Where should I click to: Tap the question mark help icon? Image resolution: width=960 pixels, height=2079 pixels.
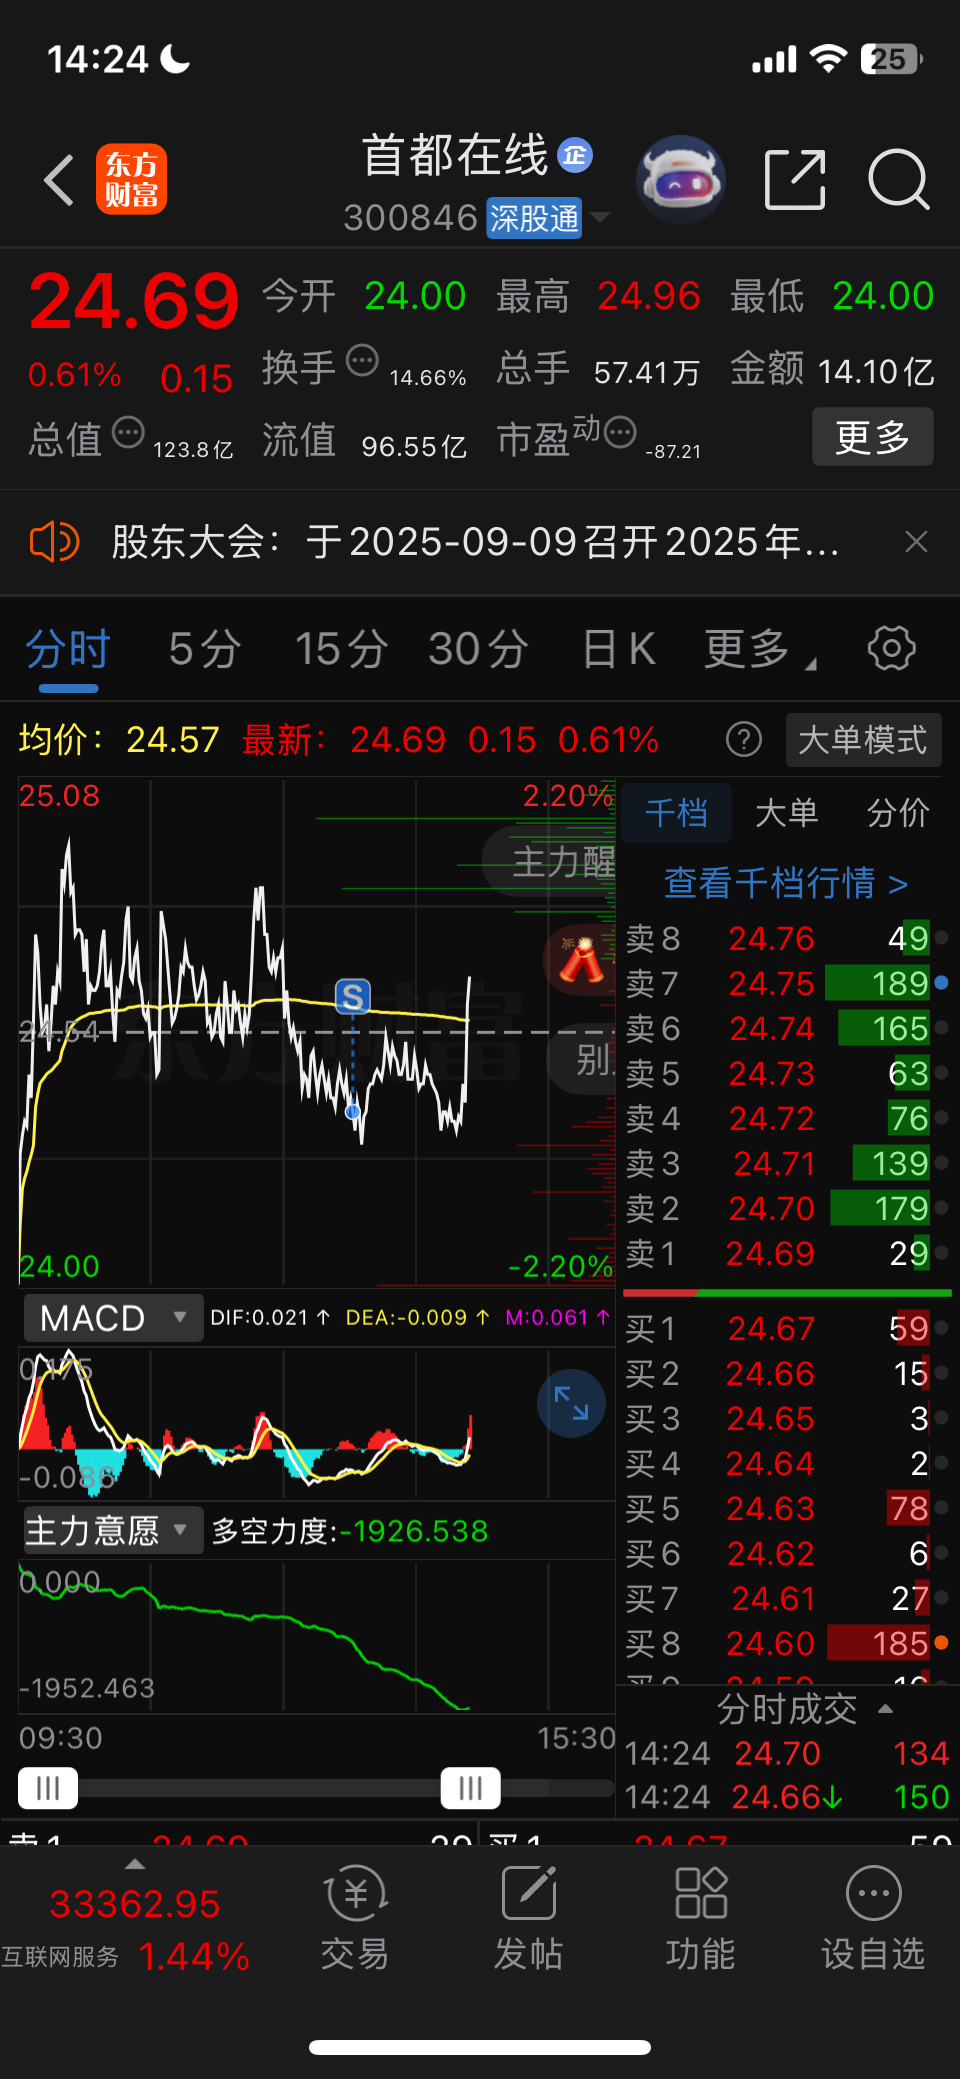[x=744, y=740]
